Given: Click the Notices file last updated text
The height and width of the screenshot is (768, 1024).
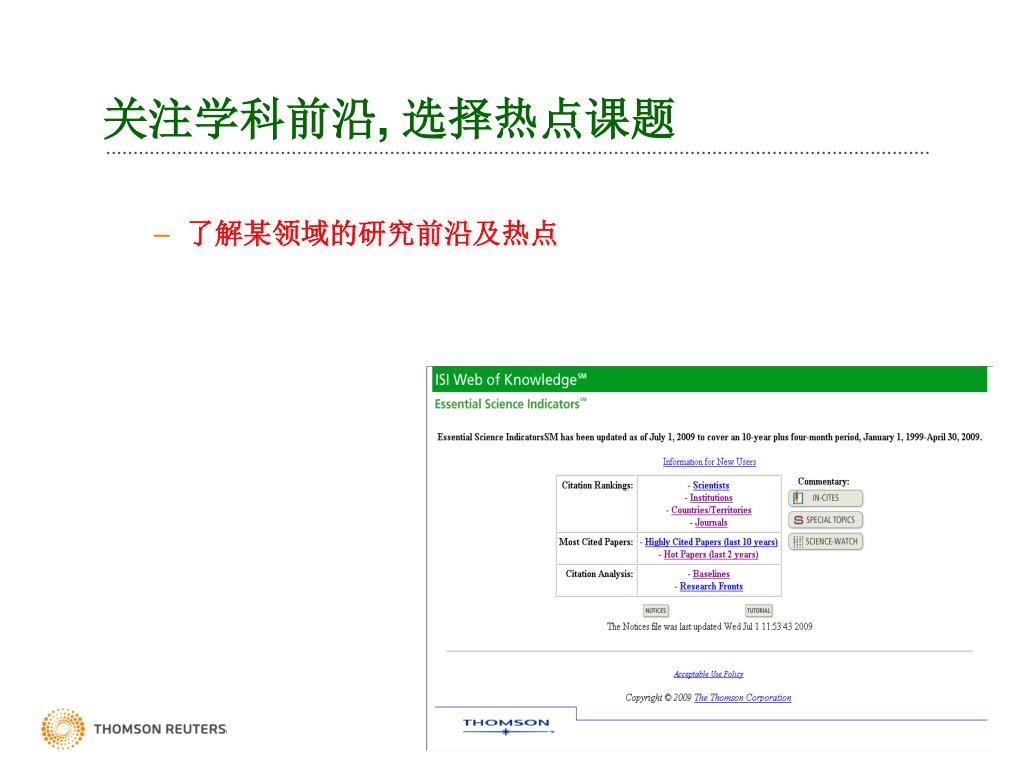Looking at the screenshot, I should 709,626.
